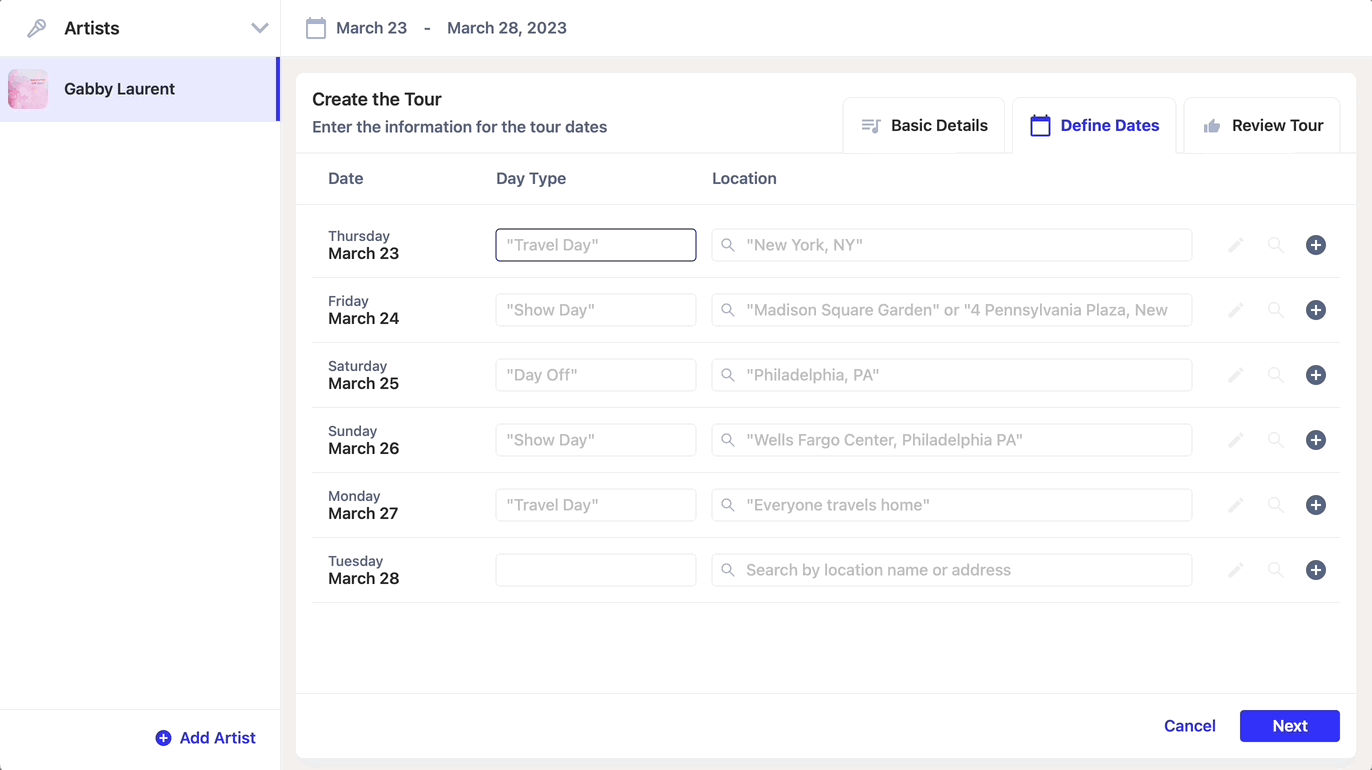Click the Gabby Laurent artist thumbnail
The width and height of the screenshot is (1372, 770).
28,89
